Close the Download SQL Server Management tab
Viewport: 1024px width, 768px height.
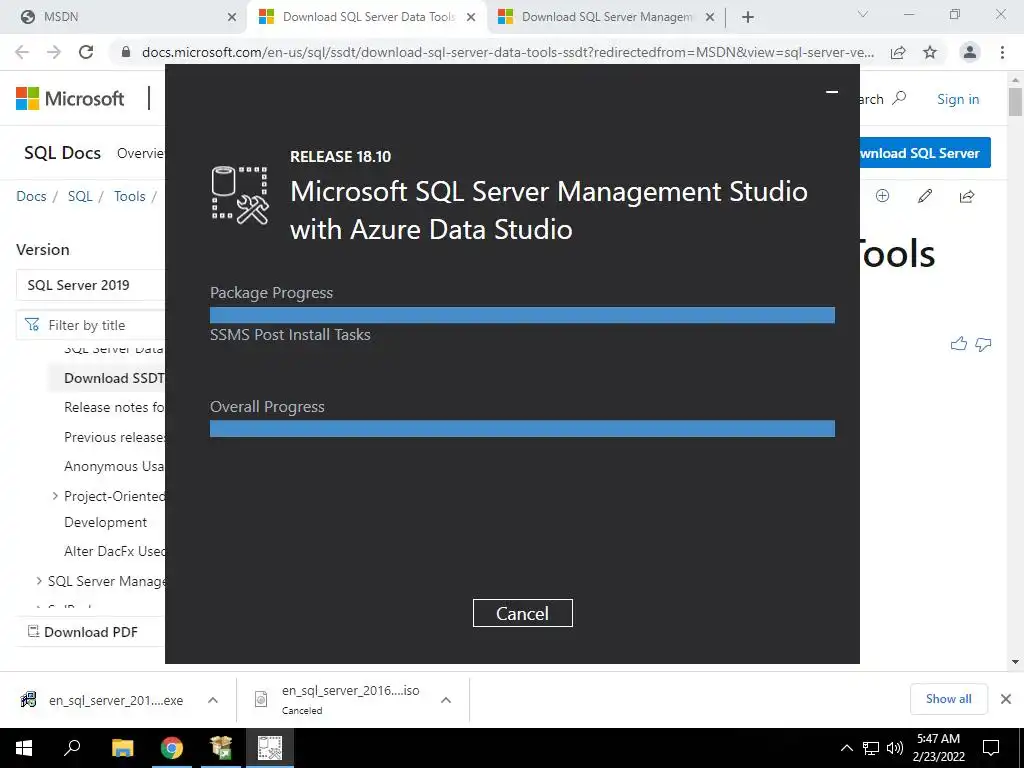point(710,17)
